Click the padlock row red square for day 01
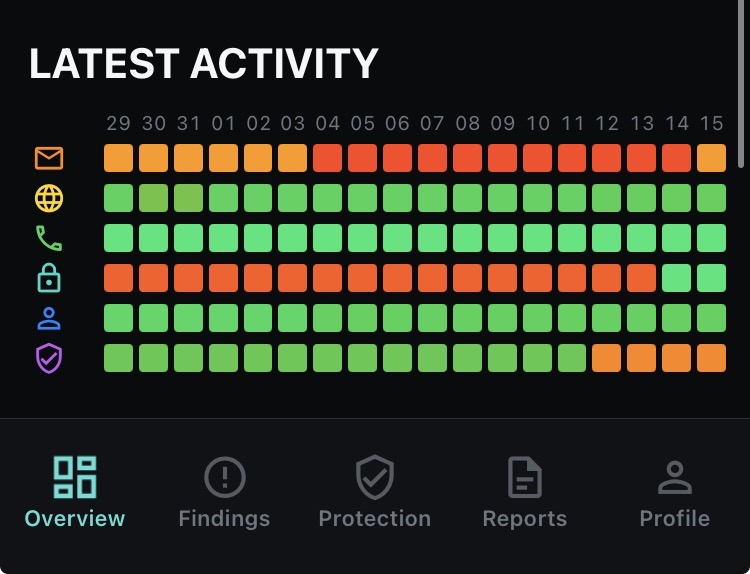Screen dimensions: 750x574 [223, 278]
